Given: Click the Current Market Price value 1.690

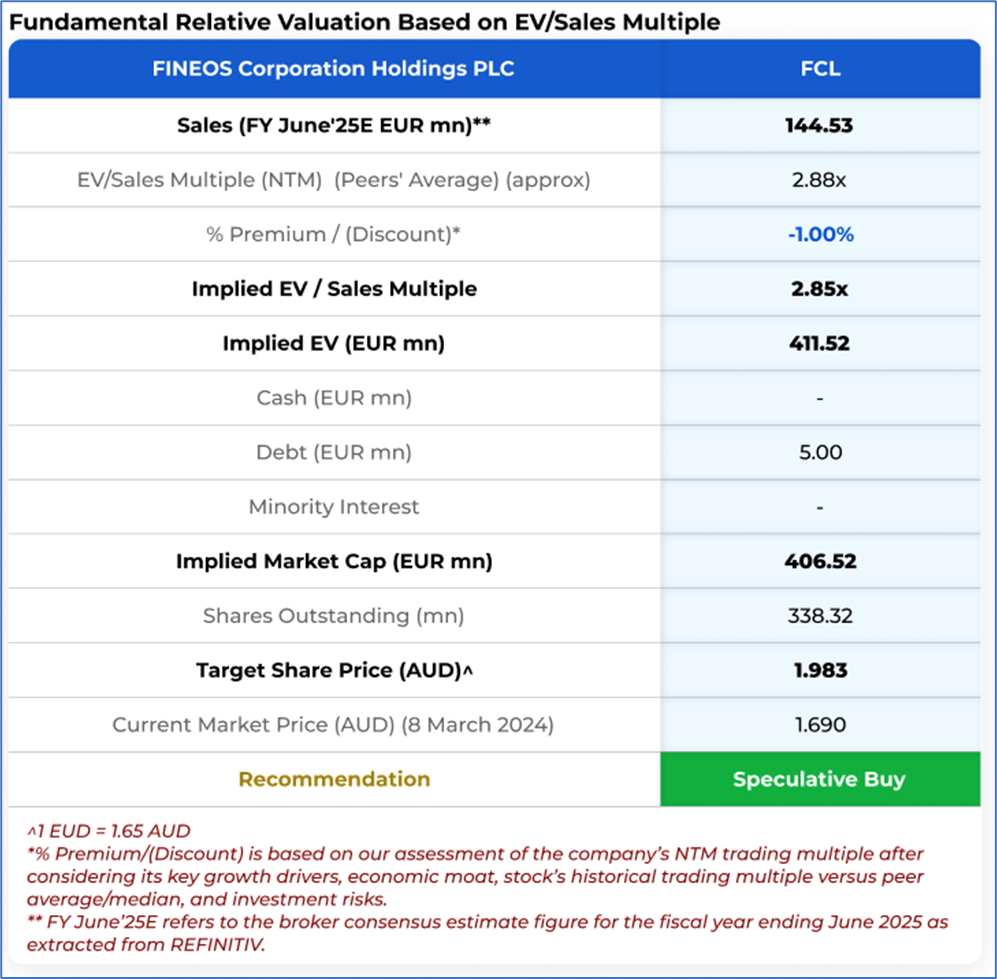Looking at the screenshot, I should pos(820,725).
